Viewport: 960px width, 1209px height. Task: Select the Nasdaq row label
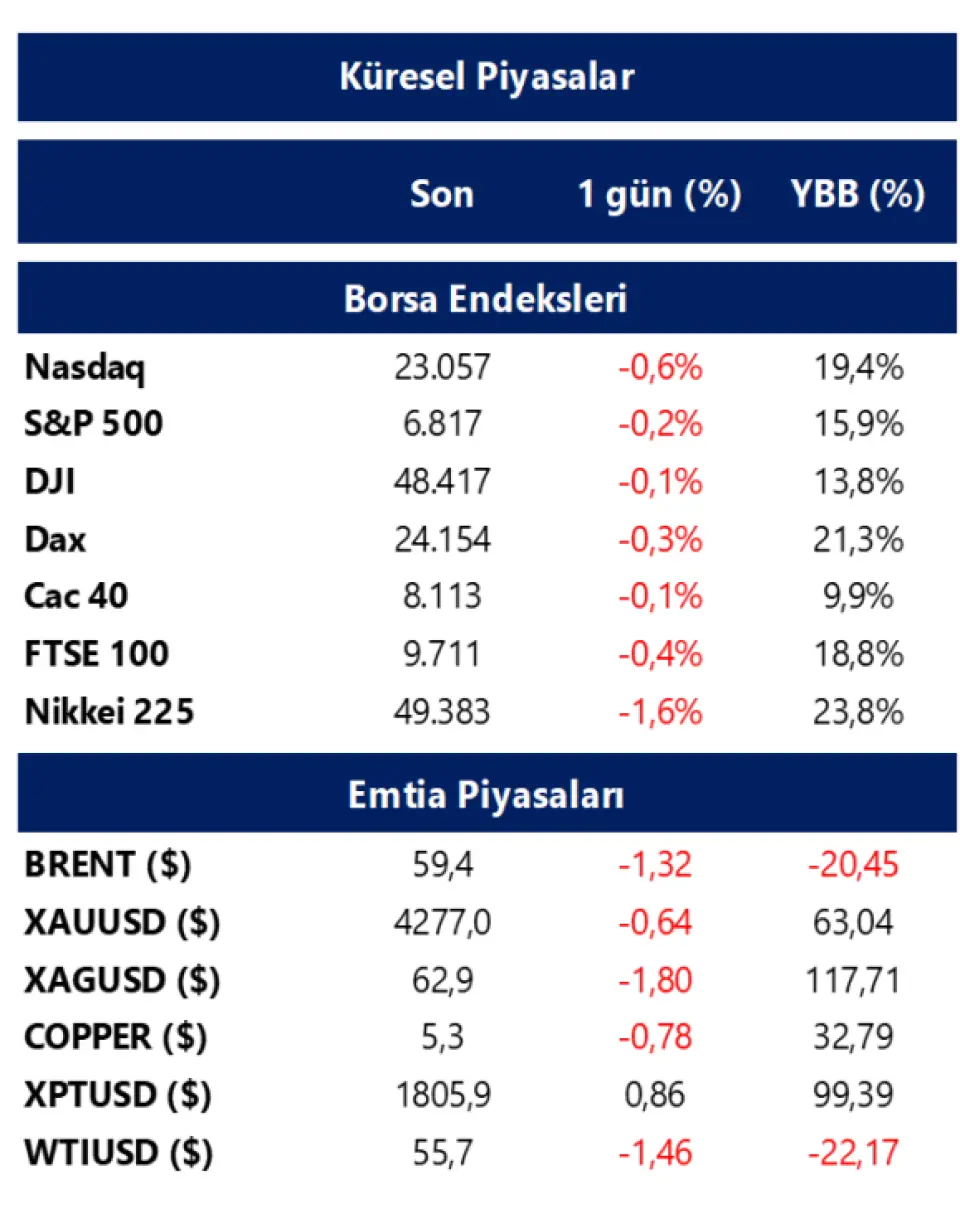84,368
